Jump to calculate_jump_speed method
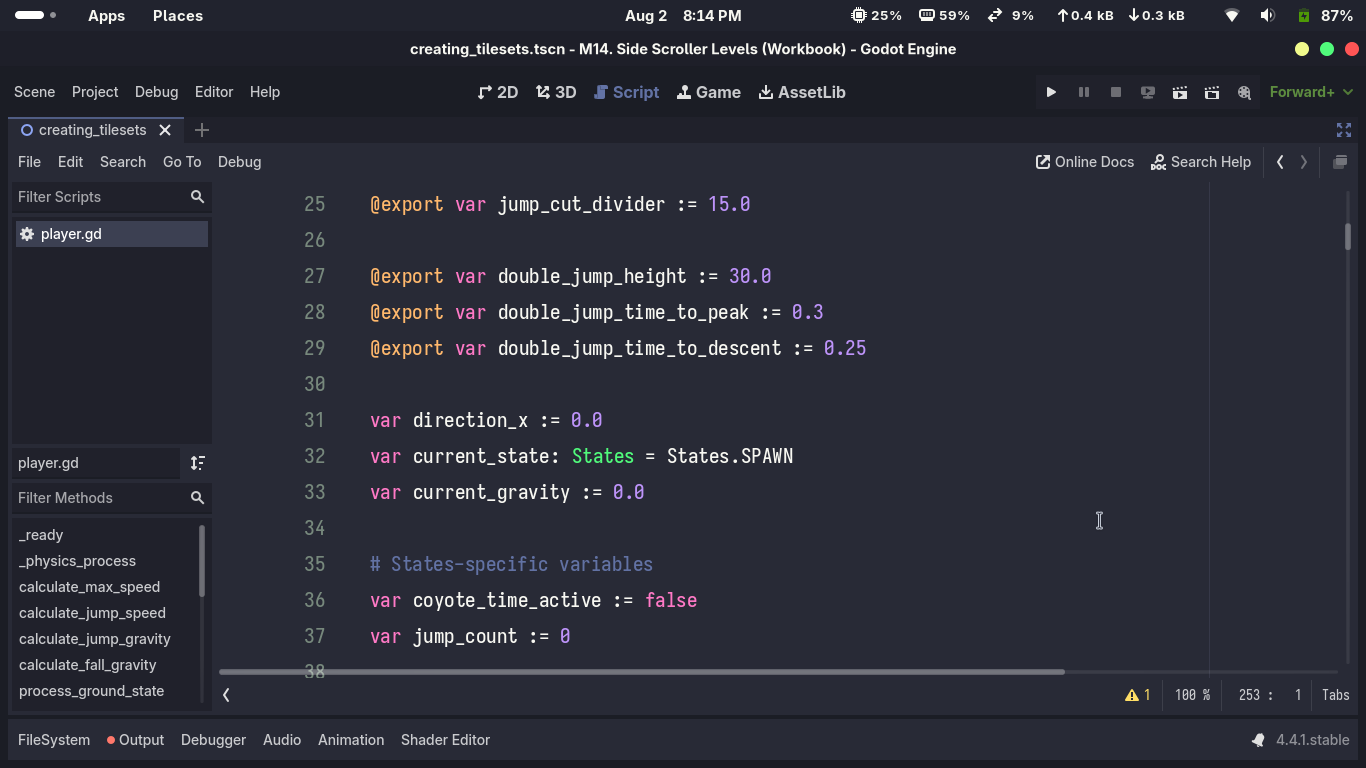The image size is (1366, 768). click(x=92, y=613)
